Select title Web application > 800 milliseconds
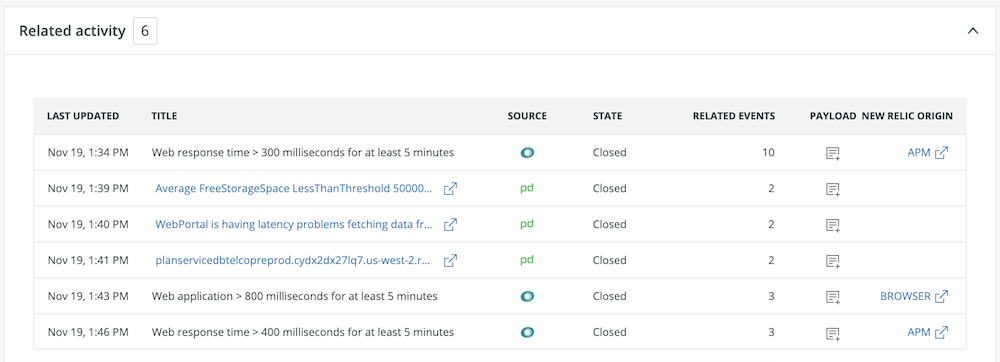Screen dimensions: 1000x362 [294, 296]
